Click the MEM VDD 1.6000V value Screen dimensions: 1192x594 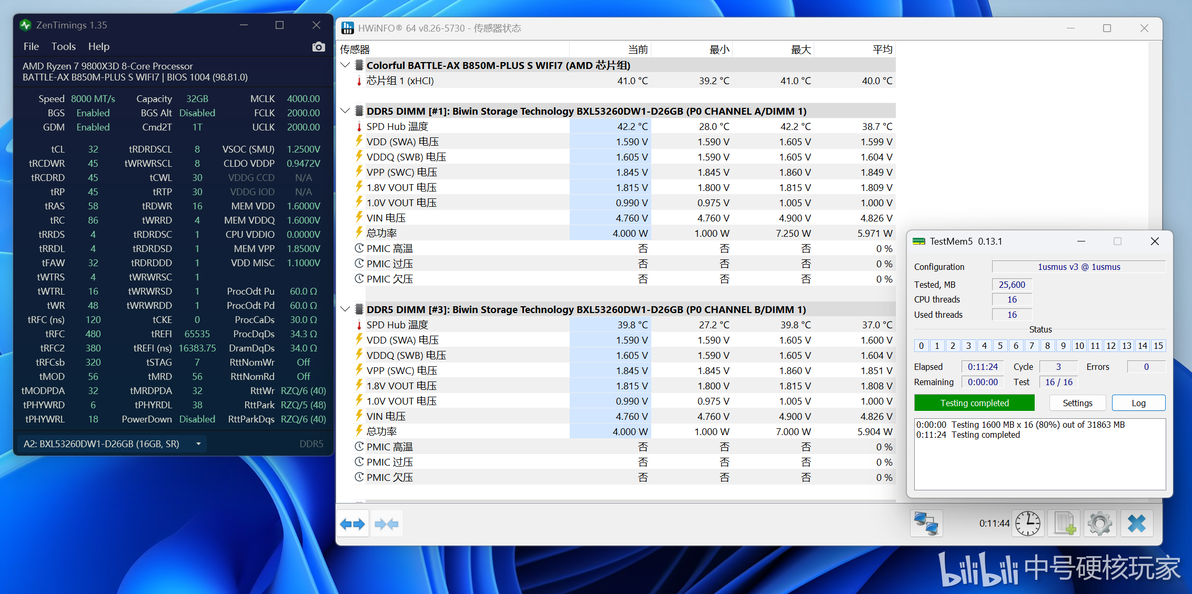303,206
